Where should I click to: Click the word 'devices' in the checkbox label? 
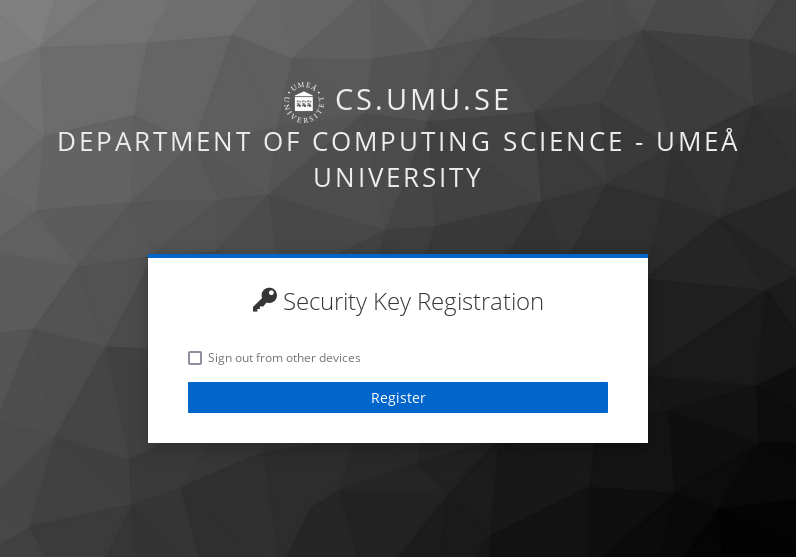click(x=339, y=358)
